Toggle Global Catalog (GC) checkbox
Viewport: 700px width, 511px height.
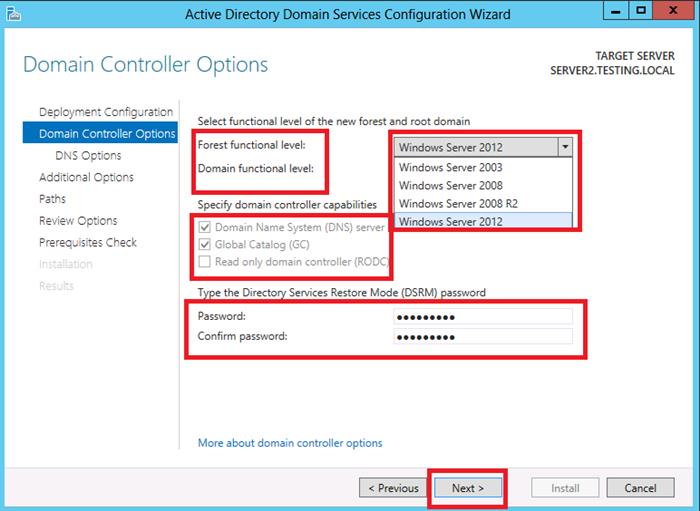(x=204, y=245)
